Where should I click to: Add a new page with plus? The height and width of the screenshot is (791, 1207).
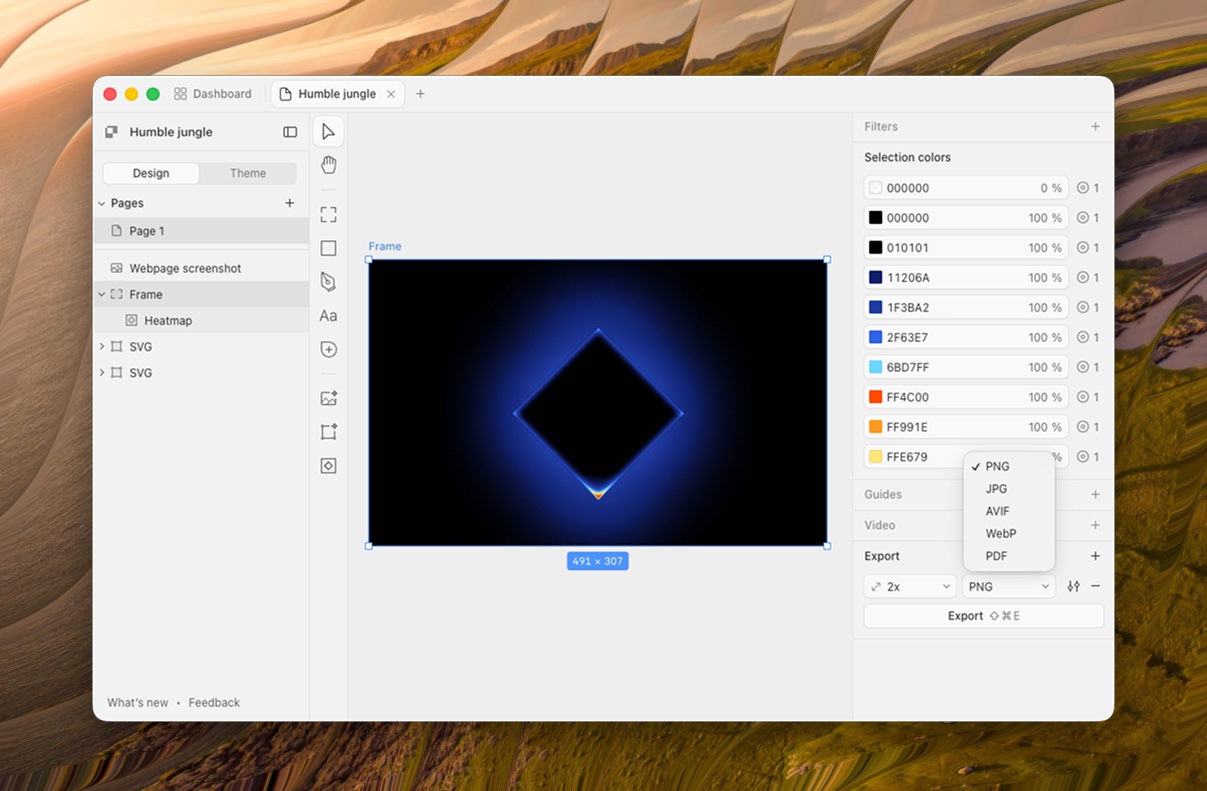pos(290,203)
